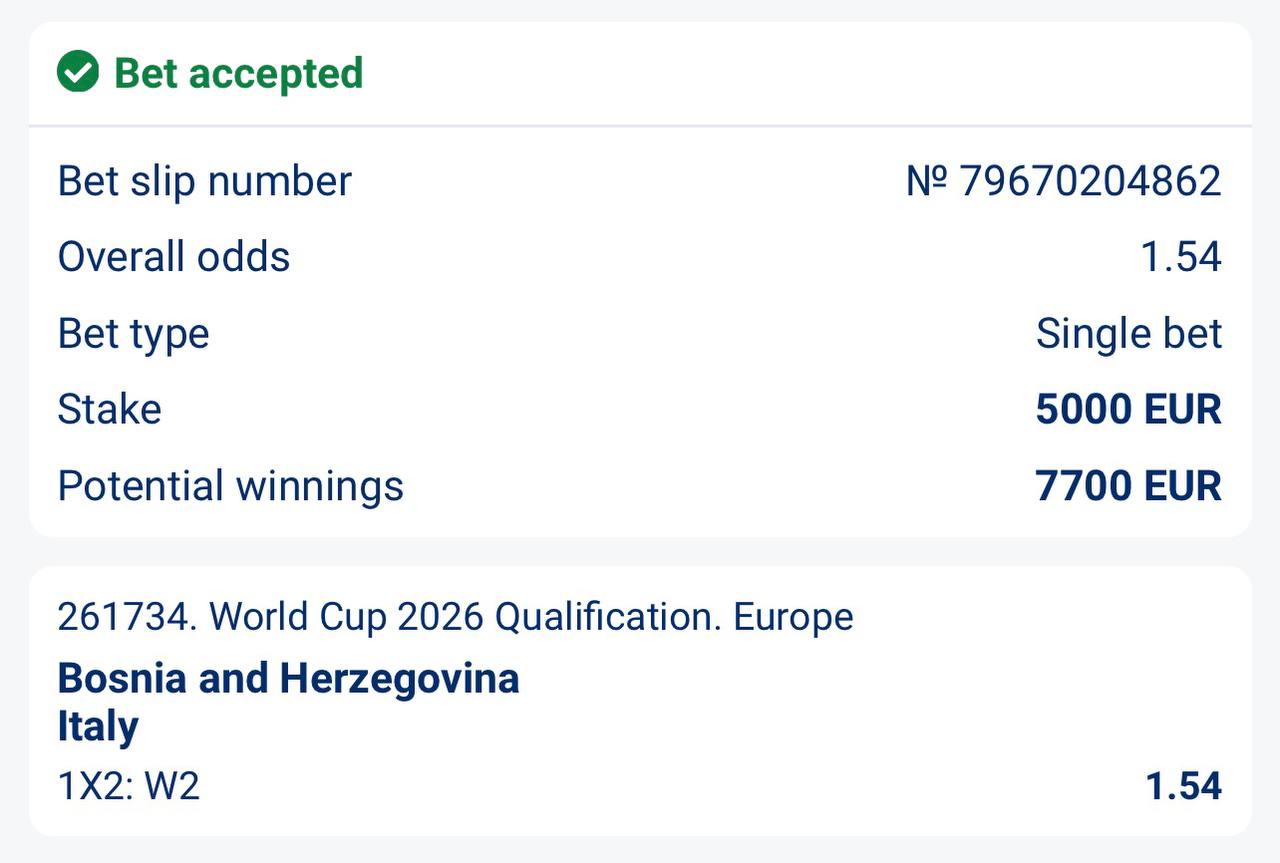Click the "Single bet" value

click(x=1128, y=333)
